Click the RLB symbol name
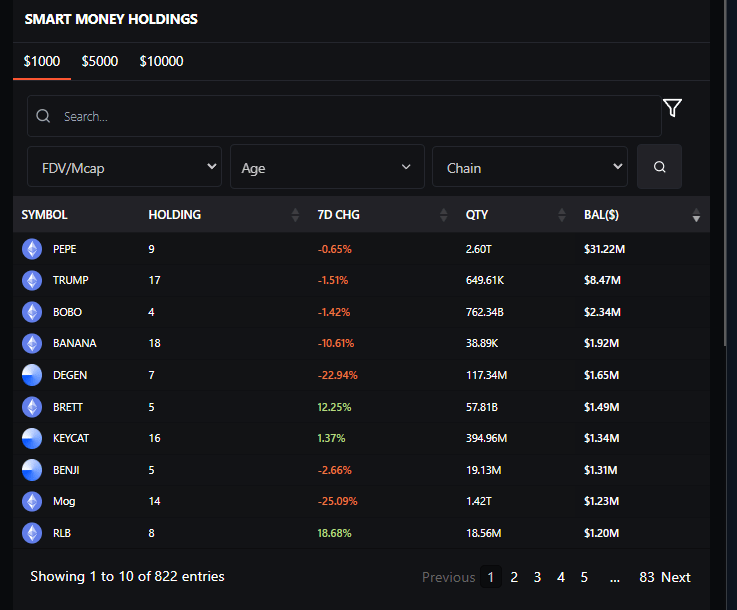 [62, 533]
